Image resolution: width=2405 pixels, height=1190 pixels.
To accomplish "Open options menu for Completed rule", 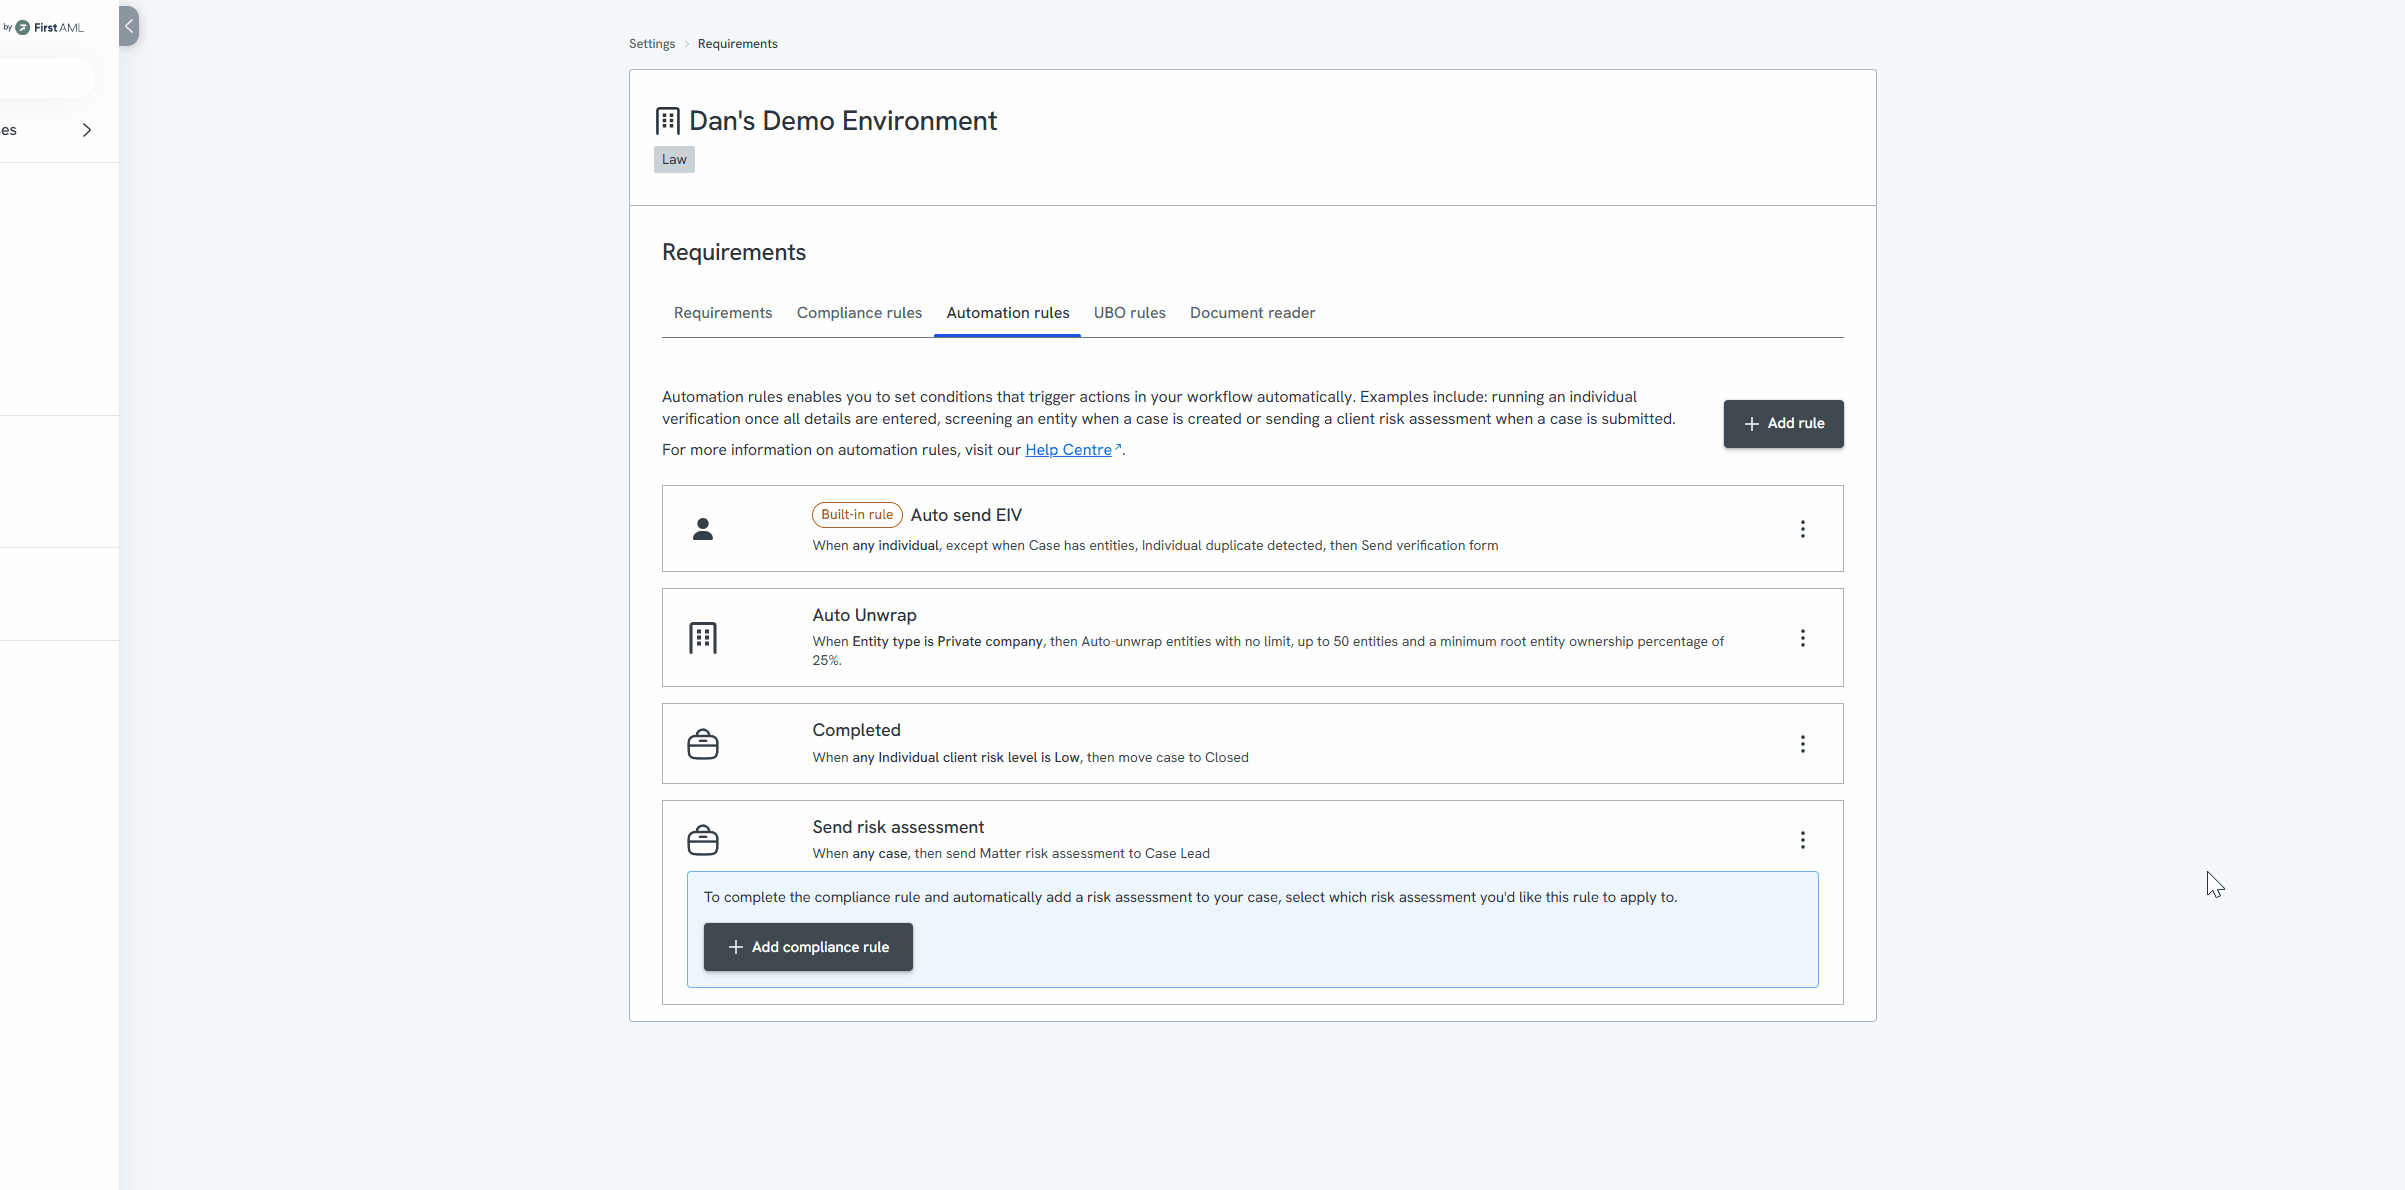I will (x=1802, y=744).
